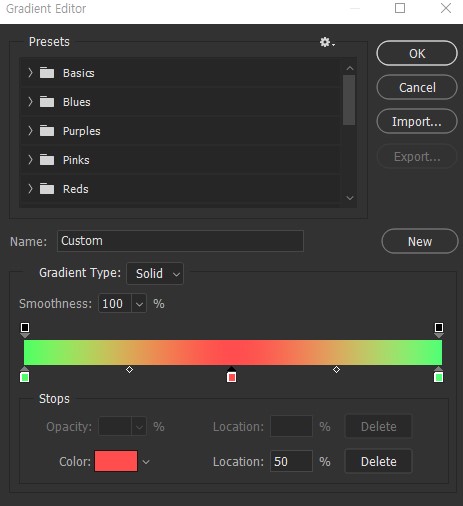Confirm with the OK button
Image resolution: width=463 pixels, height=506 pixels.
click(x=417, y=53)
